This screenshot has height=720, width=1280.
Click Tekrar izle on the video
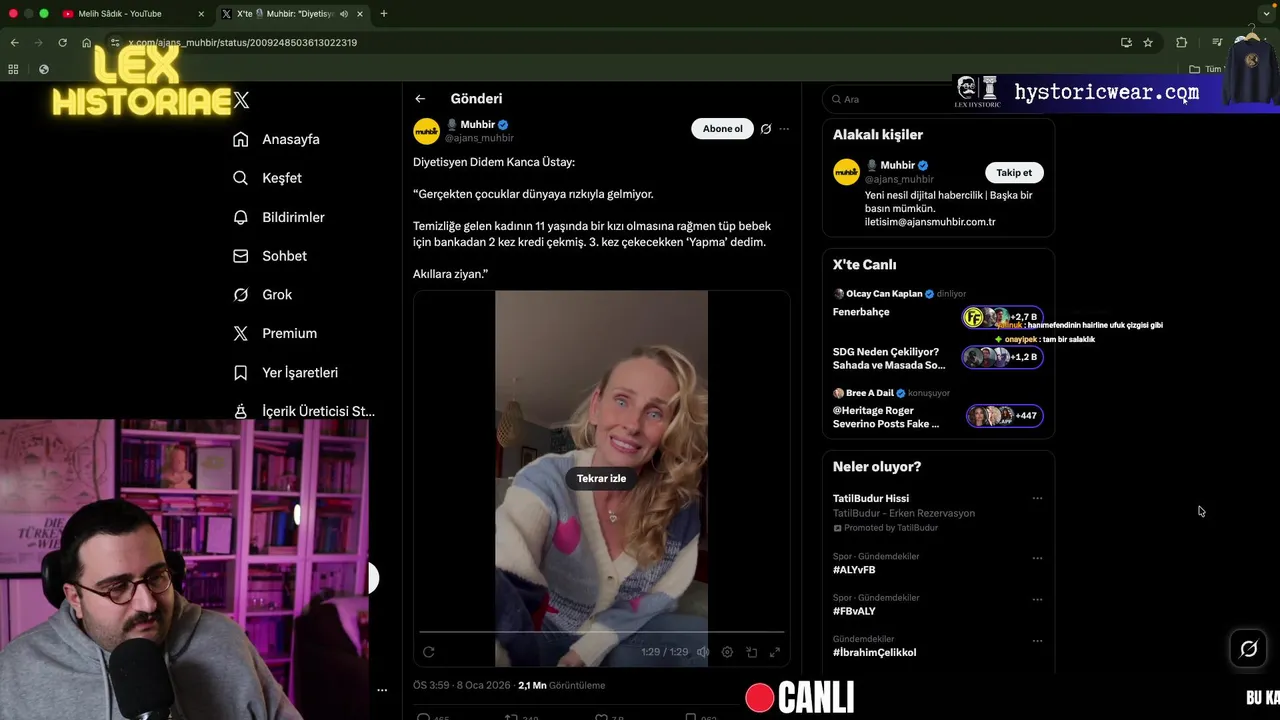point(601,478)
